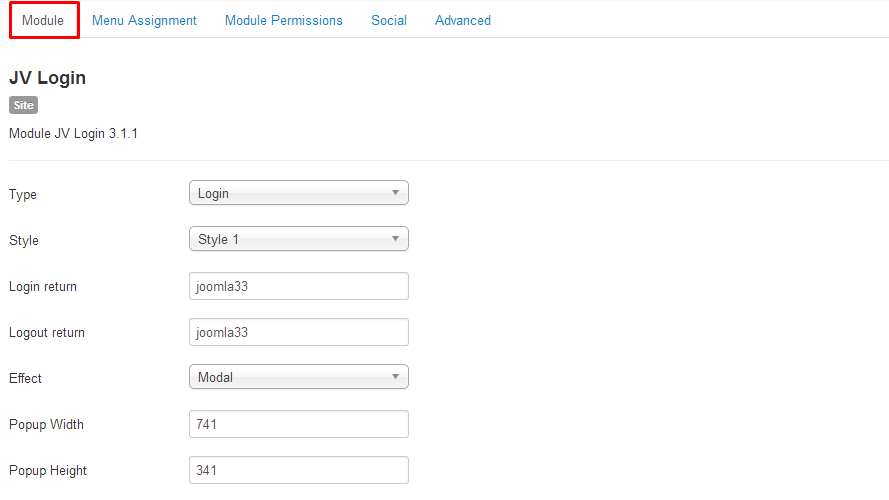The height and width of the screenshot is (500, 889).
Task: Click the Module JV Login 3.1.1 text
Action: click(73, 134)
